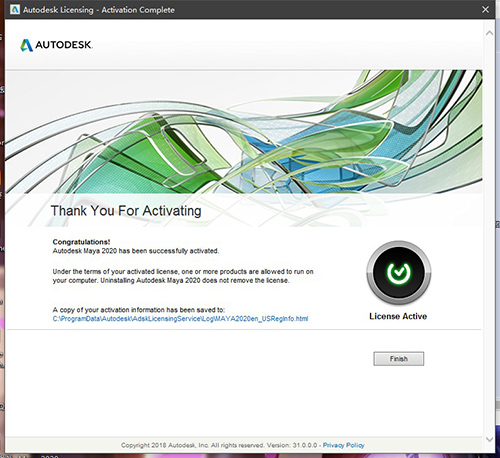Click the Autodesk logo in the header

[x=56, y=45]
